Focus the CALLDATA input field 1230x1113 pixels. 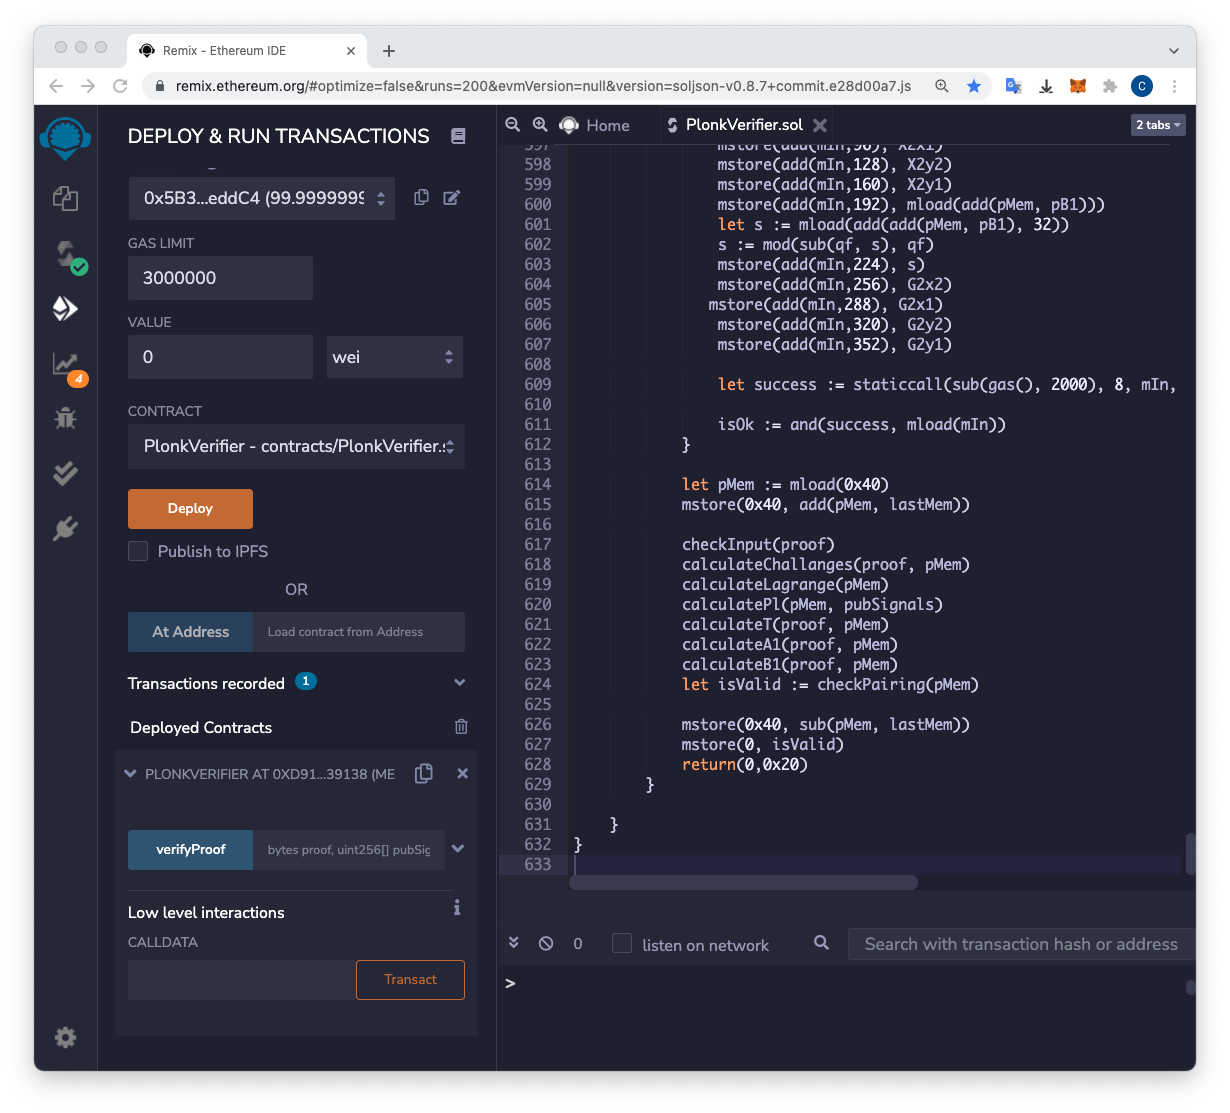(x=242, y=980)
